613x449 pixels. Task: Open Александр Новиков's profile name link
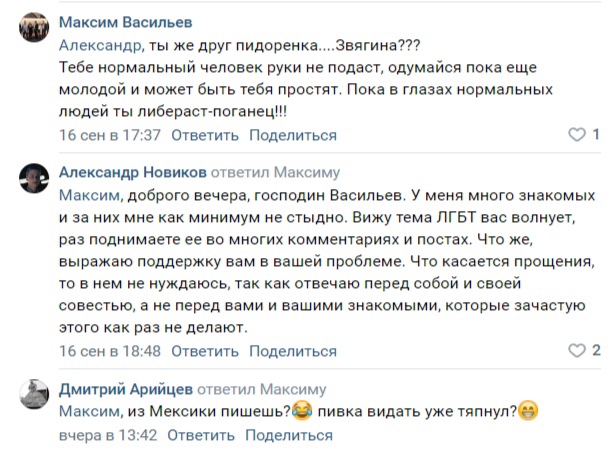(135, 172)
